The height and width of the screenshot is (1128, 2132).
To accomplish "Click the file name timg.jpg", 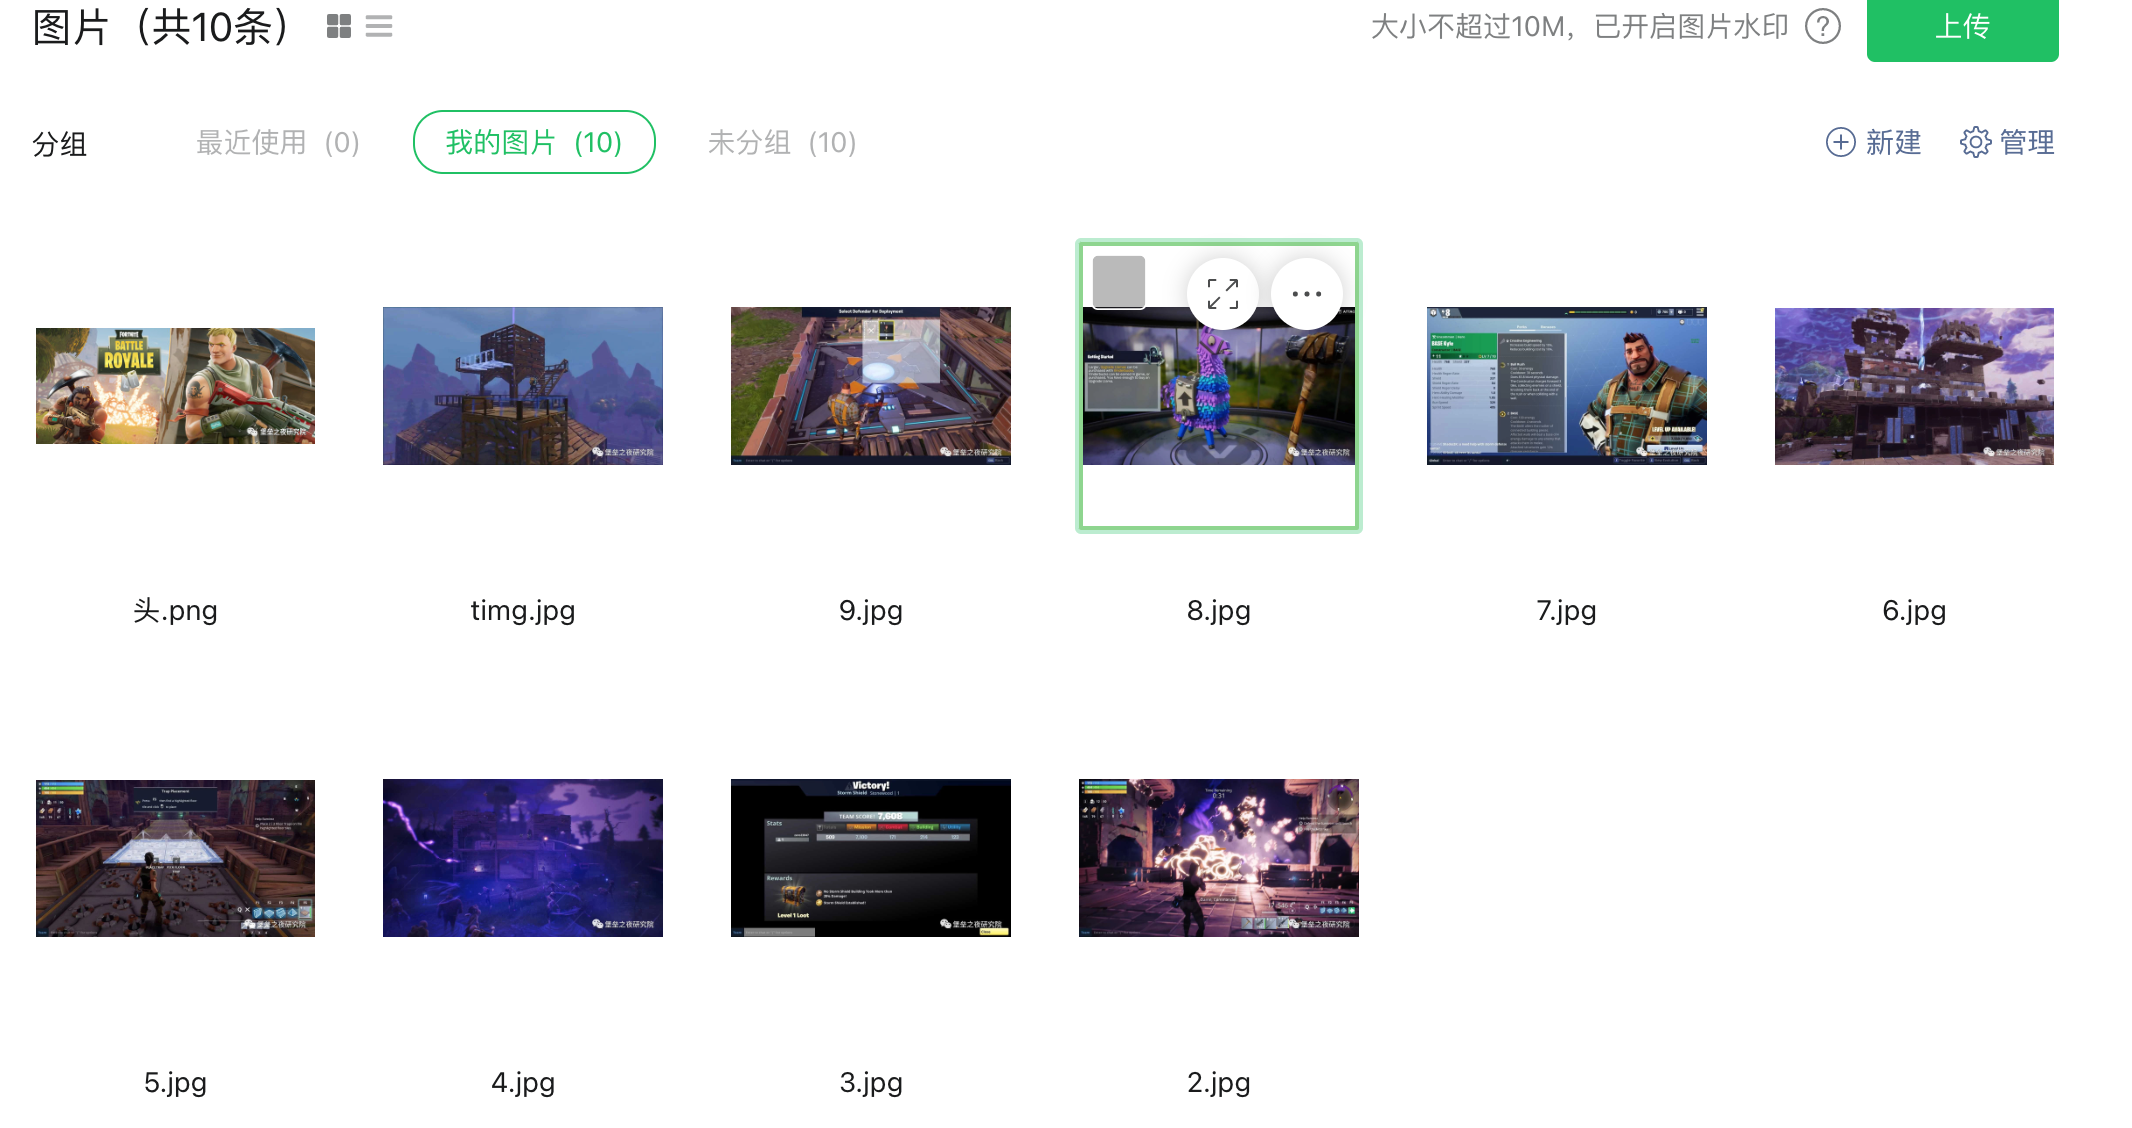I will point(523,610).
